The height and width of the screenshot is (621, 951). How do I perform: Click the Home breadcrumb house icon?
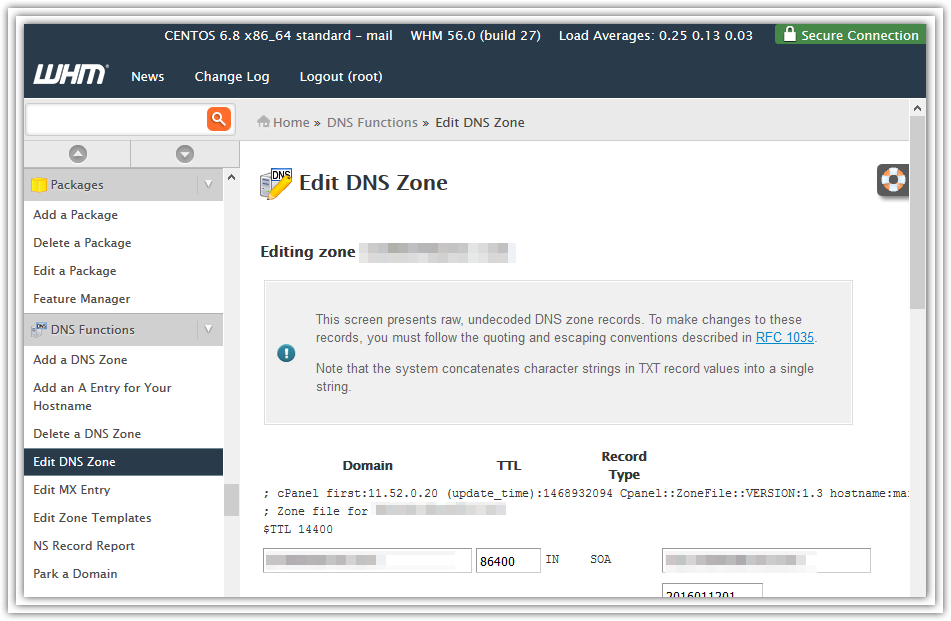tap(262, 121)
